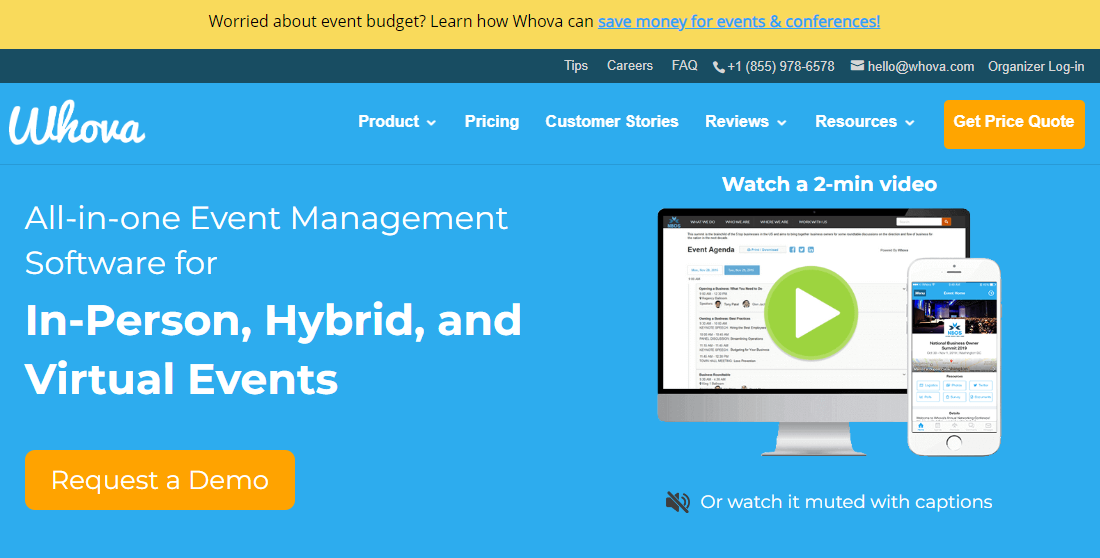Expand the Resources dropdown chevron
1100x558 pixels.
tap(910, 123)
